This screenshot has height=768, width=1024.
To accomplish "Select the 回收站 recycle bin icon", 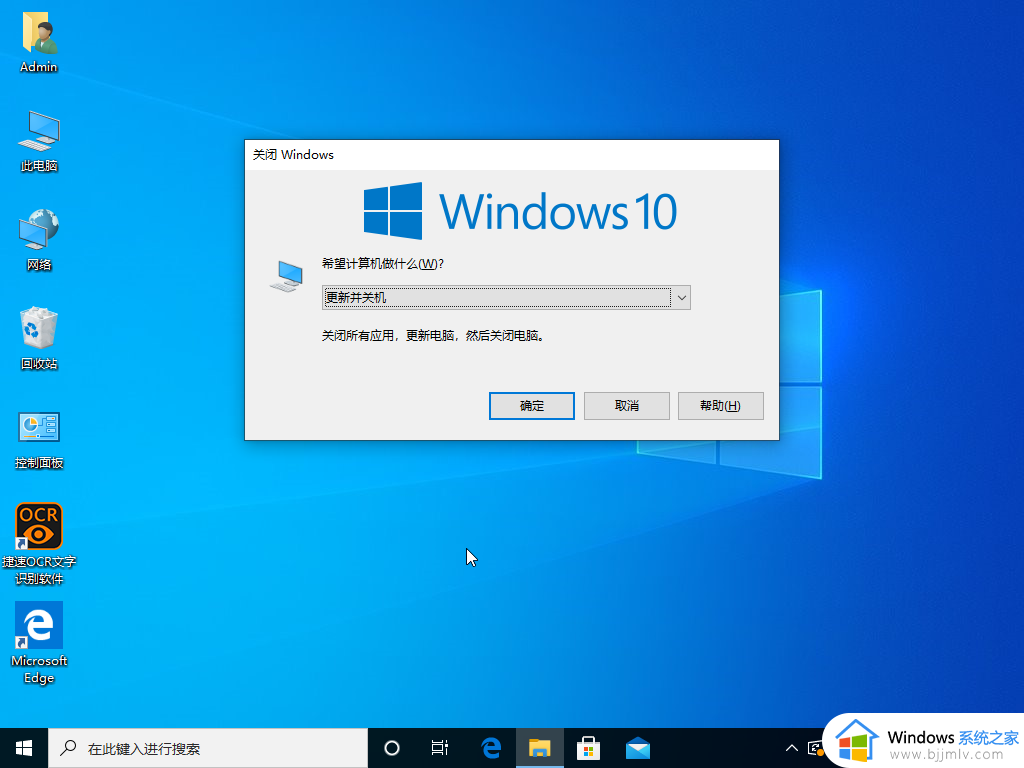I will [x=39, y=338].
